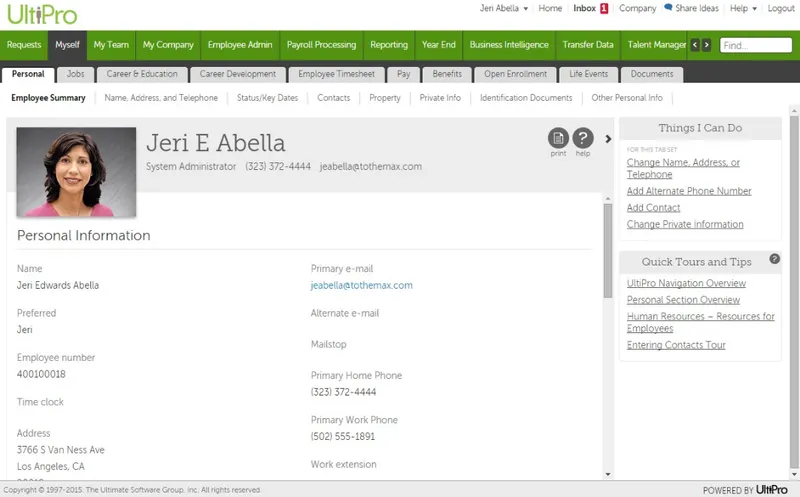Open the Transfer Data menu
The image size is (800, 497).
pos(588,45)
